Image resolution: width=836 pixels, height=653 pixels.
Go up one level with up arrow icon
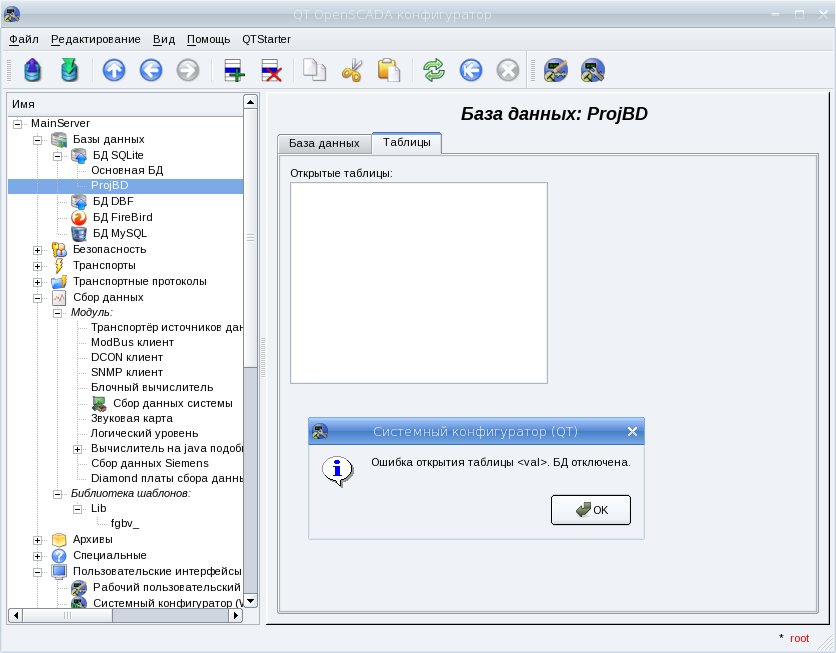[x=114, y=70]
